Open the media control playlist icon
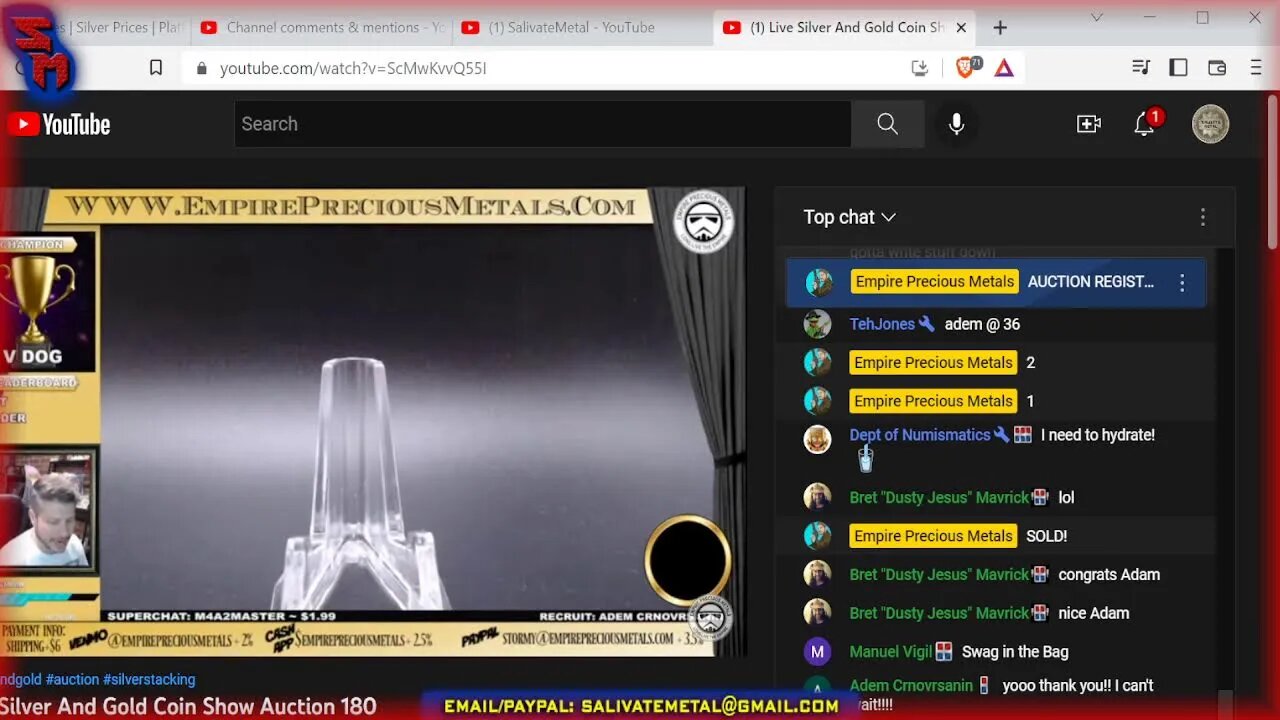The width and height of the screenshot is (1280, 720). click(x=1141, y=68)
